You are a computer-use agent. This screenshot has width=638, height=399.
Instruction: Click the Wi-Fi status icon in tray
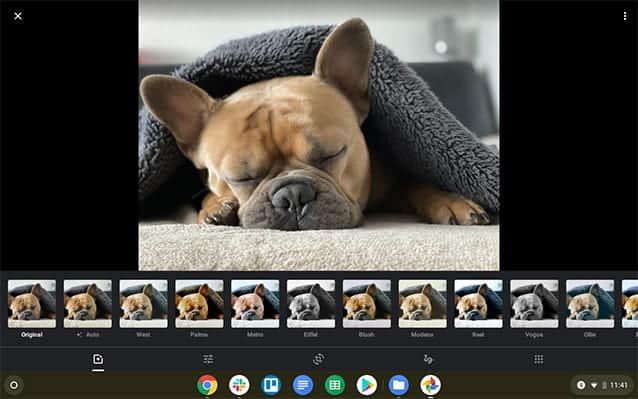pos(594,385)
